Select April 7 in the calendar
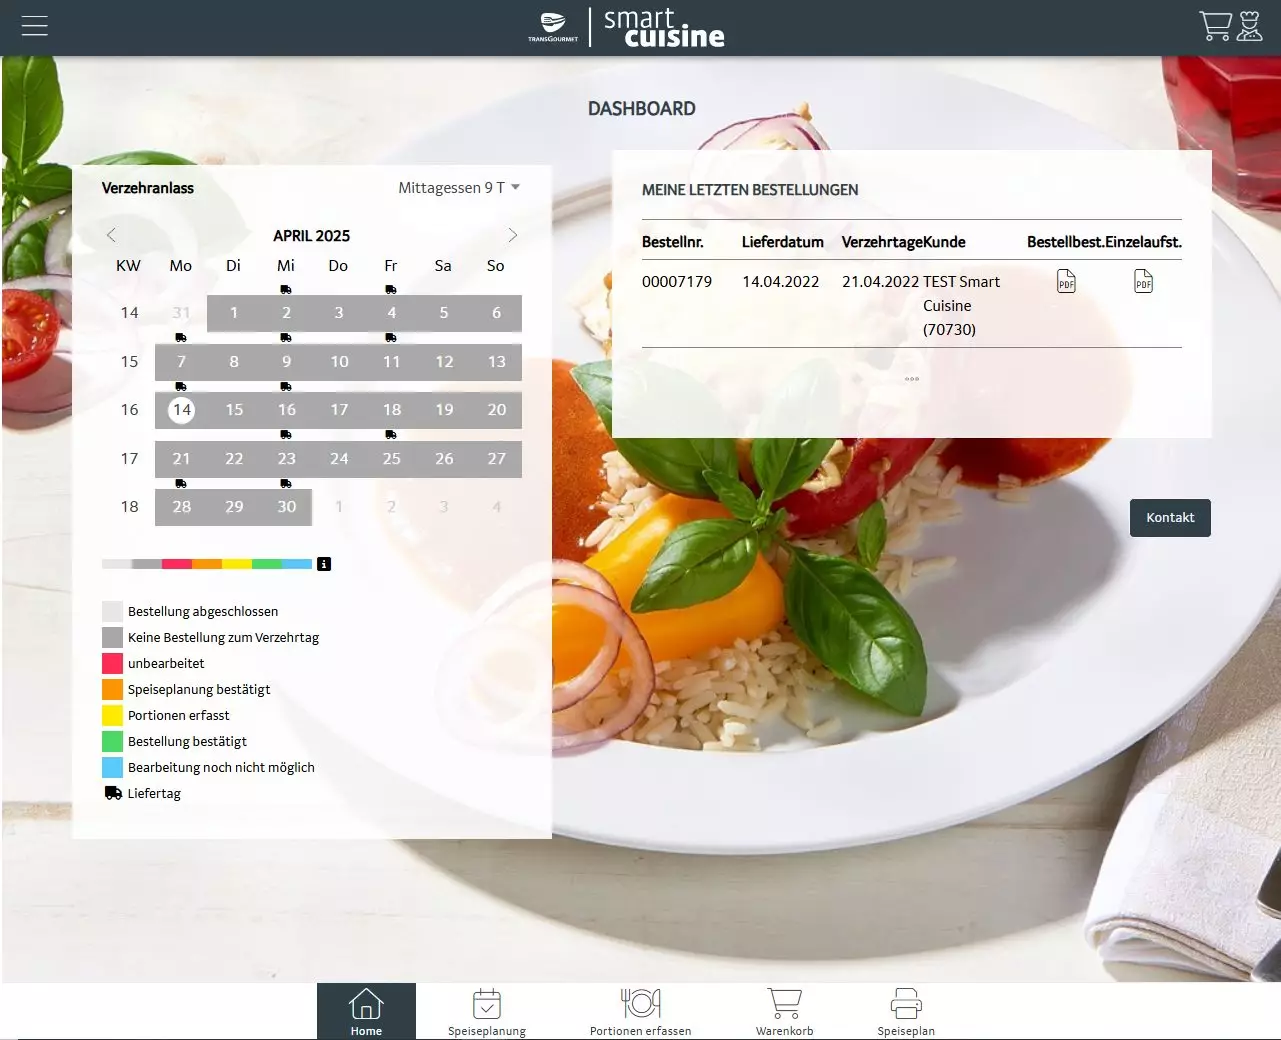The width and height of the screenshot is (1281, 1040). click(x=181, y=362)
